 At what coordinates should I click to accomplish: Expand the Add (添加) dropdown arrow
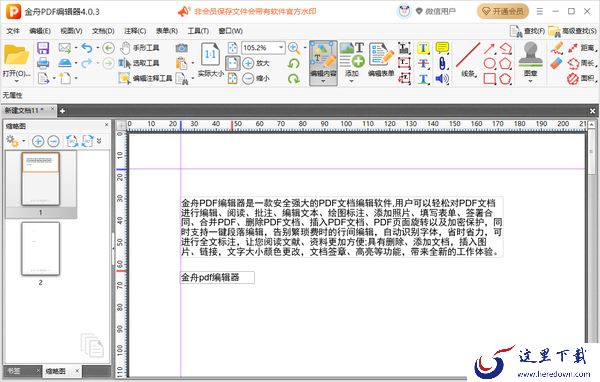point(351,82)
